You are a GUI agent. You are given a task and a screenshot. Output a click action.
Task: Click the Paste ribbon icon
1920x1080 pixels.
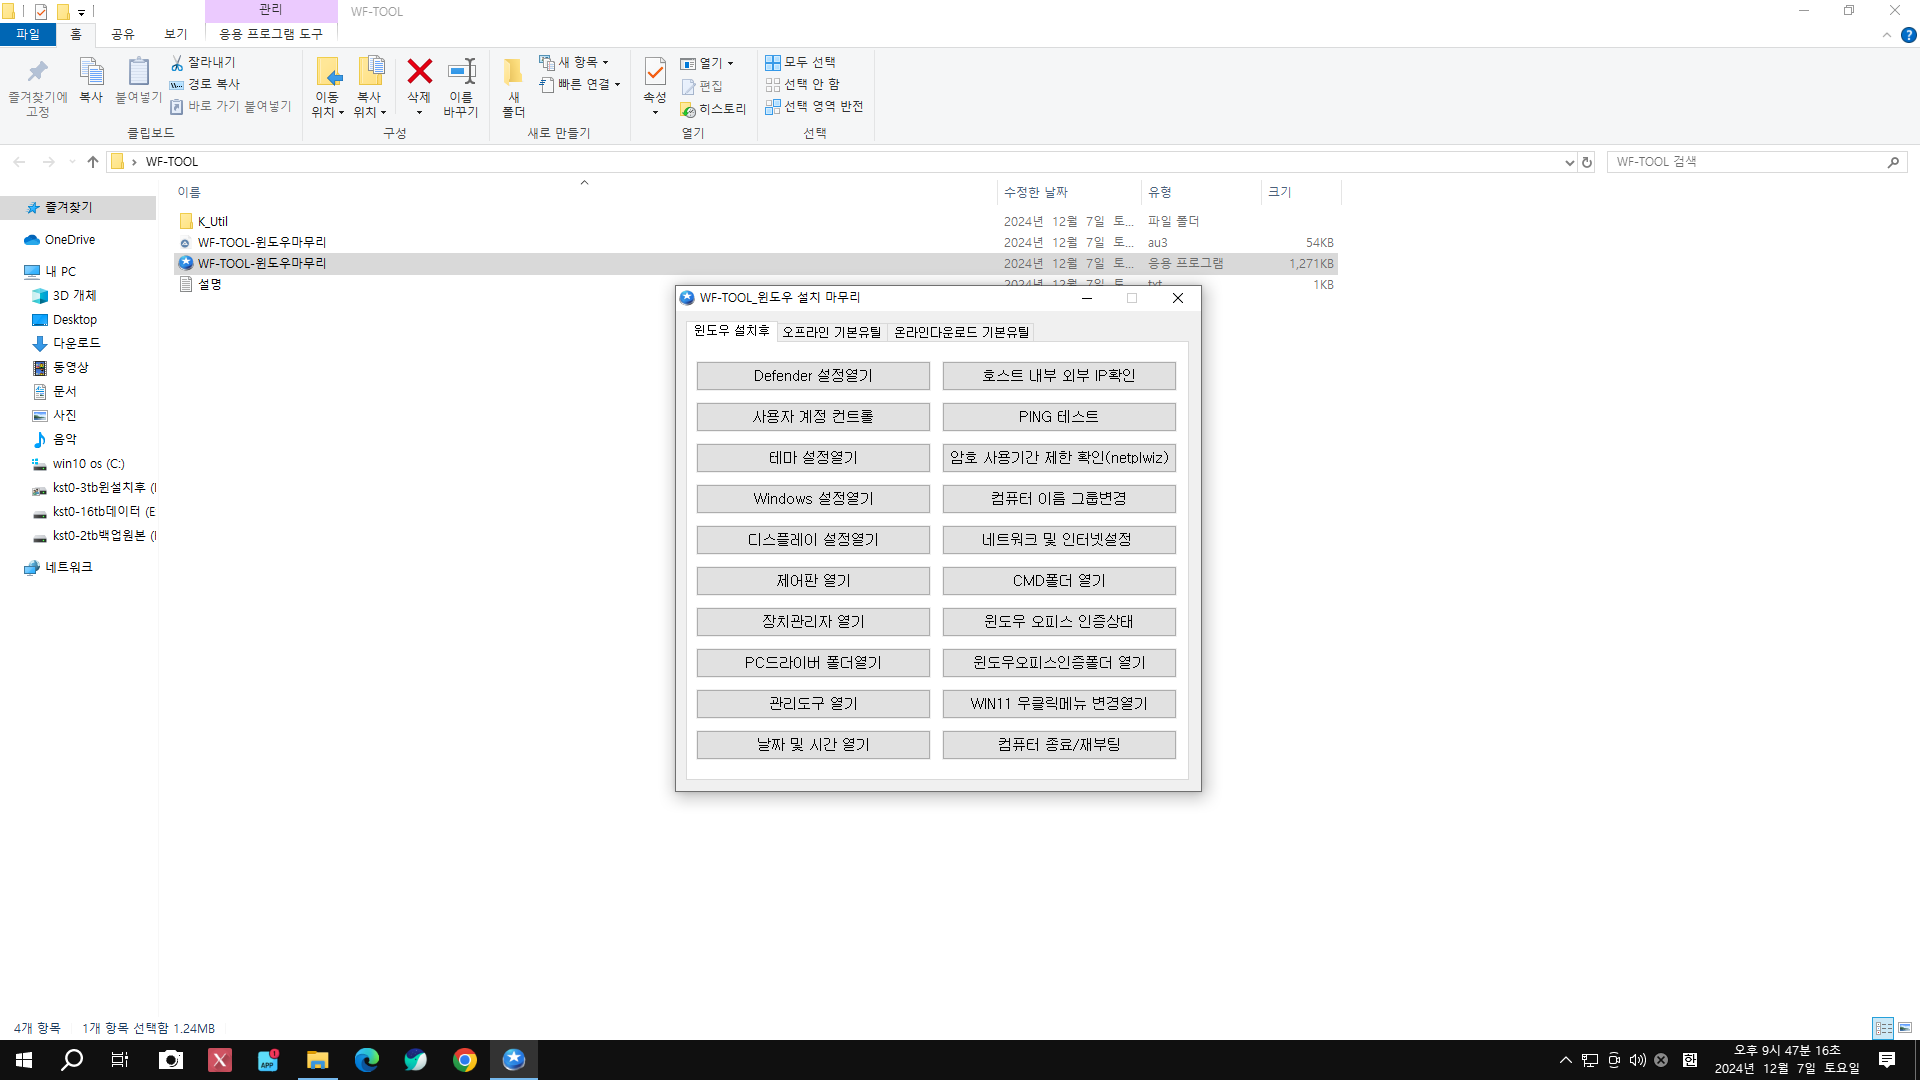[138, 72]
